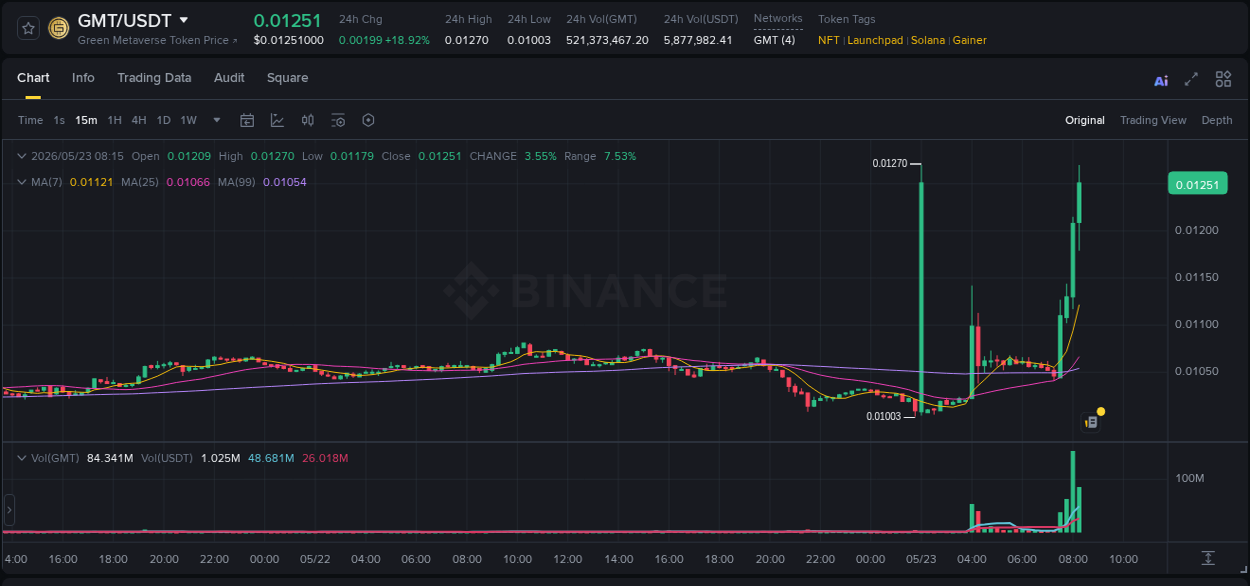Click the 24h Vol(USDT) value 5,877,982.41

click(698, 40)
